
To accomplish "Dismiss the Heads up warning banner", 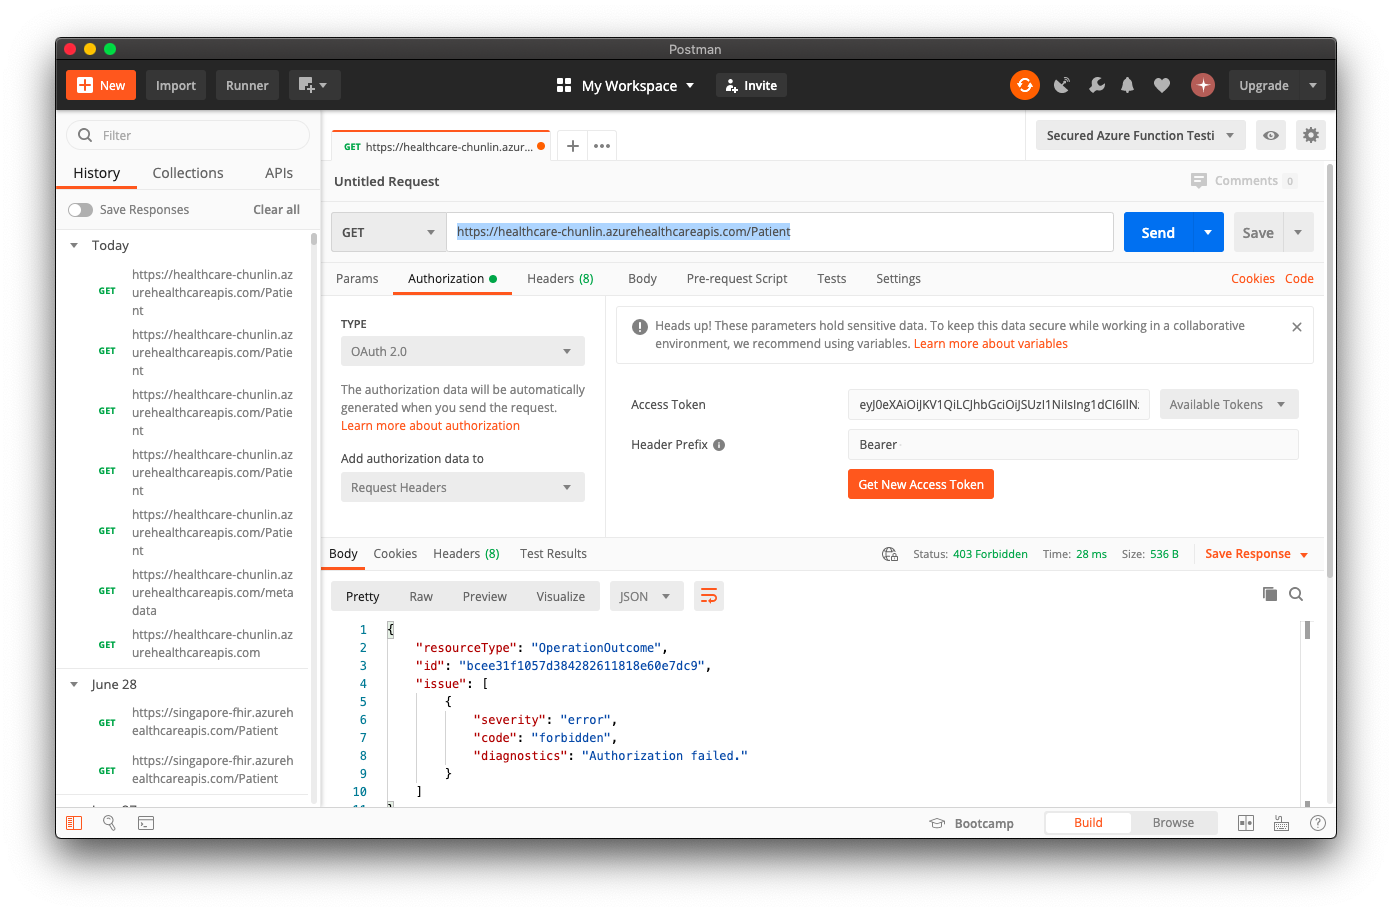I will pos(1296,327).
